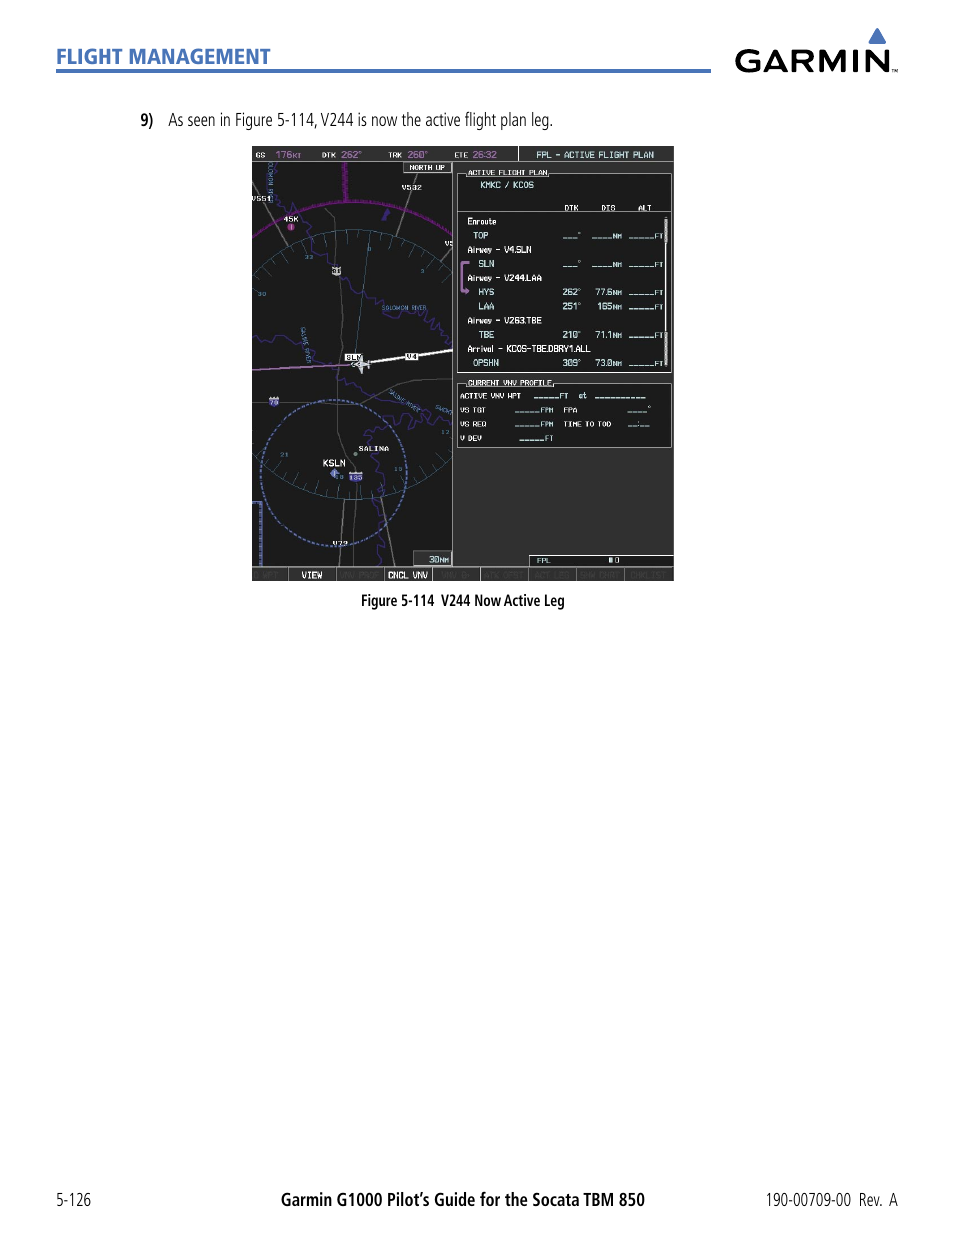
Task: Click the OPSHN altitude field
Action: tap(646, 363)
